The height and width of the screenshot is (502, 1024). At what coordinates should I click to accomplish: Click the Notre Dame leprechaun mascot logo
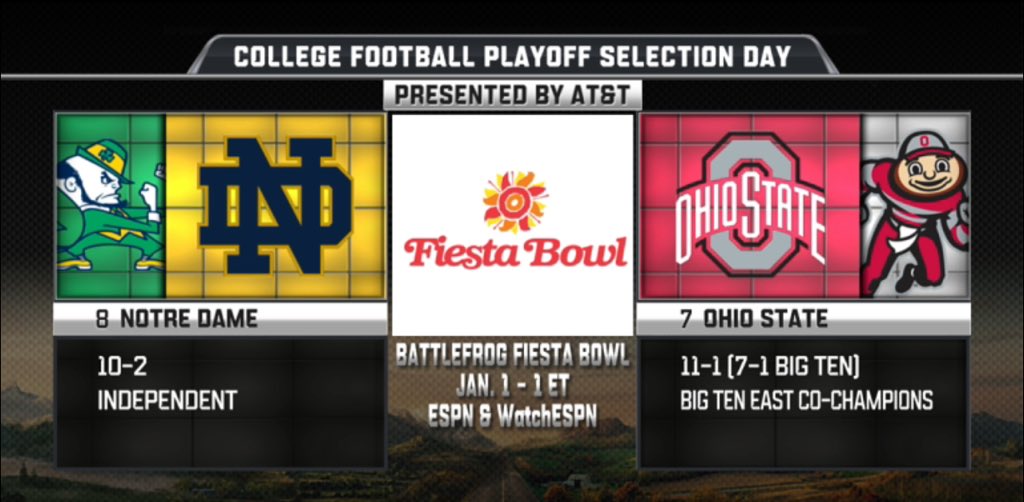(110, 206)
